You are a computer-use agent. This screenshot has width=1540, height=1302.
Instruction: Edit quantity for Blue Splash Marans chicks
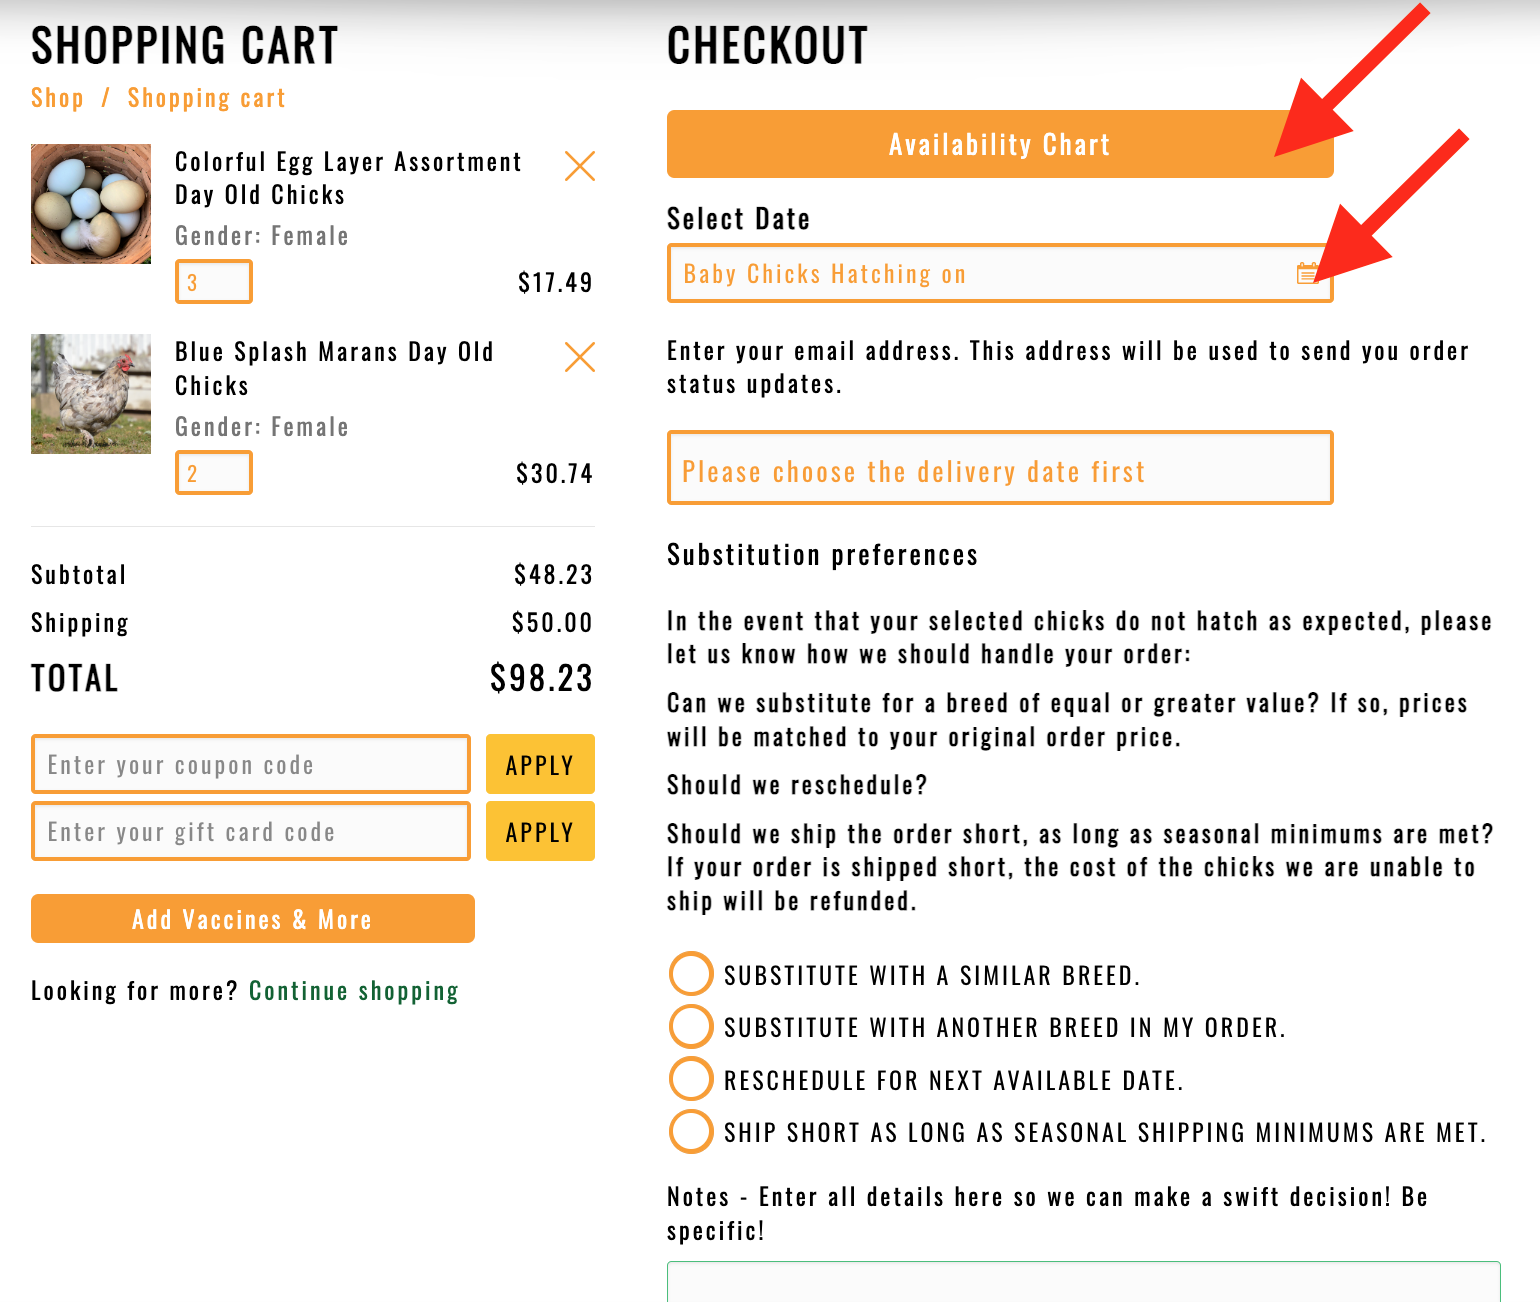click(214, 473)
